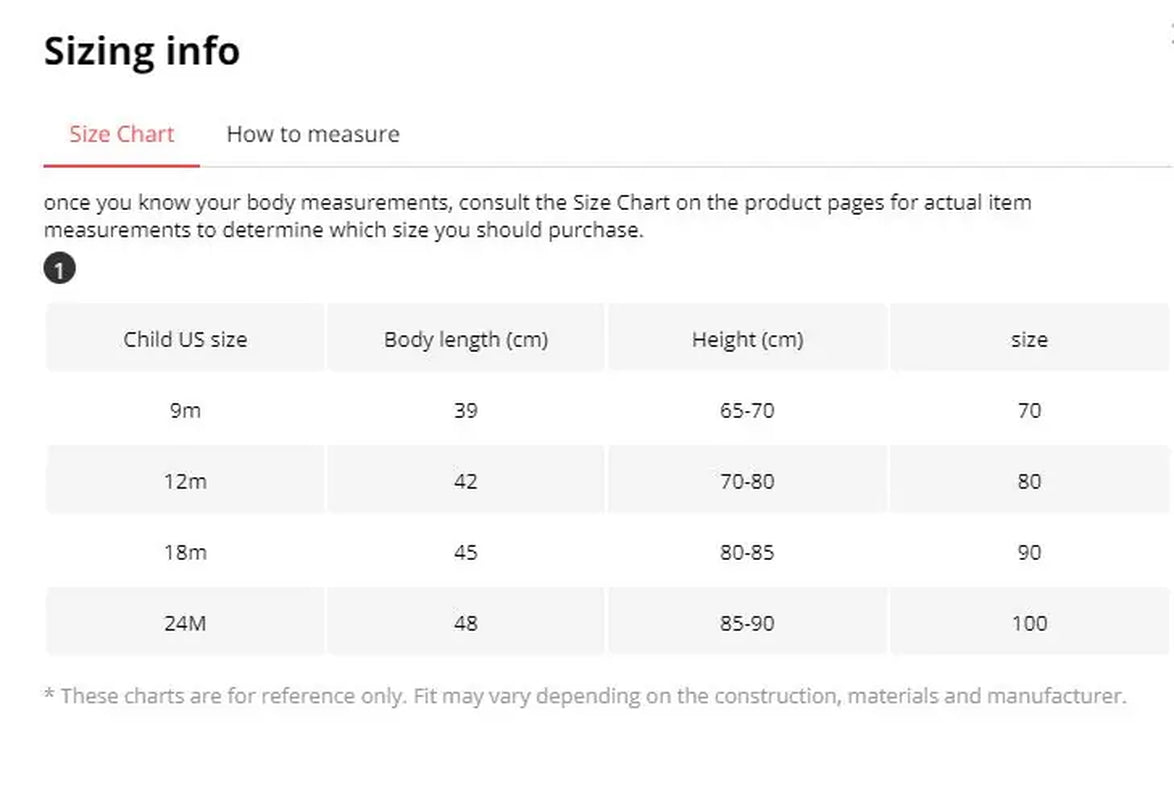
Task: Click the number 1 badge icon
Action: pos(59,269)
